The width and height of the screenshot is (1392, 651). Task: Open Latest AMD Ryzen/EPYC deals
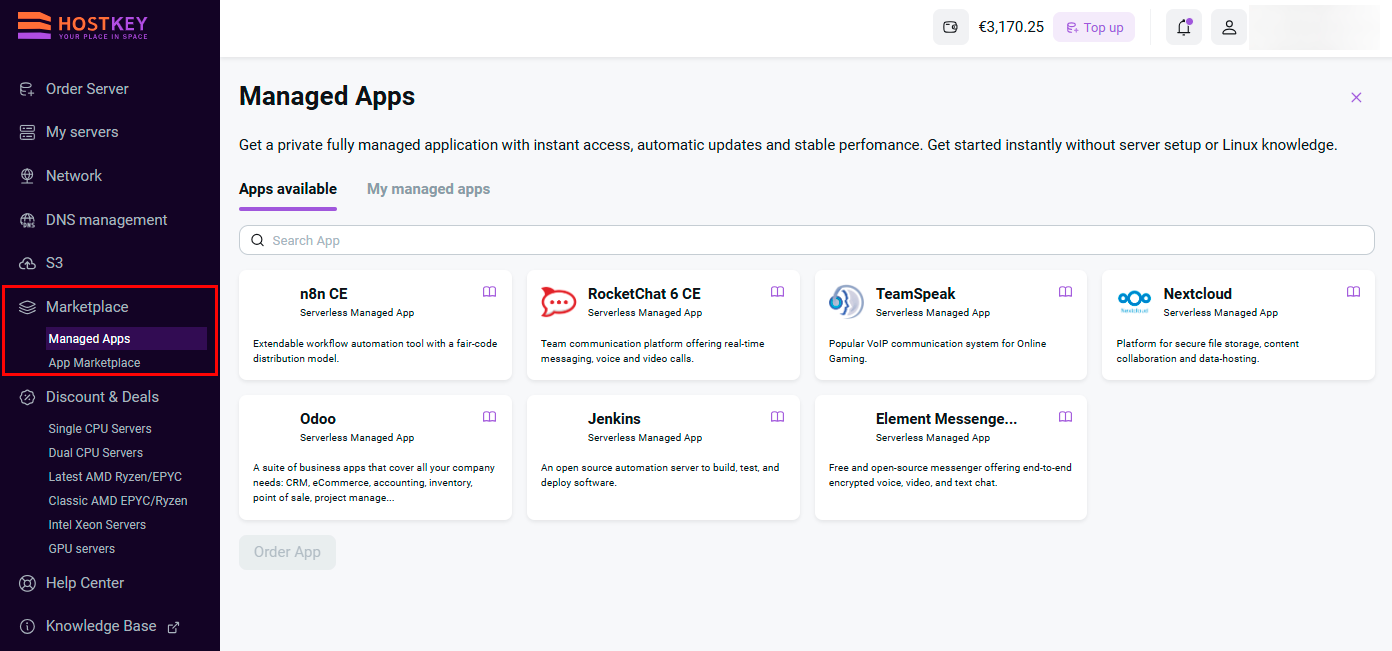115,477
